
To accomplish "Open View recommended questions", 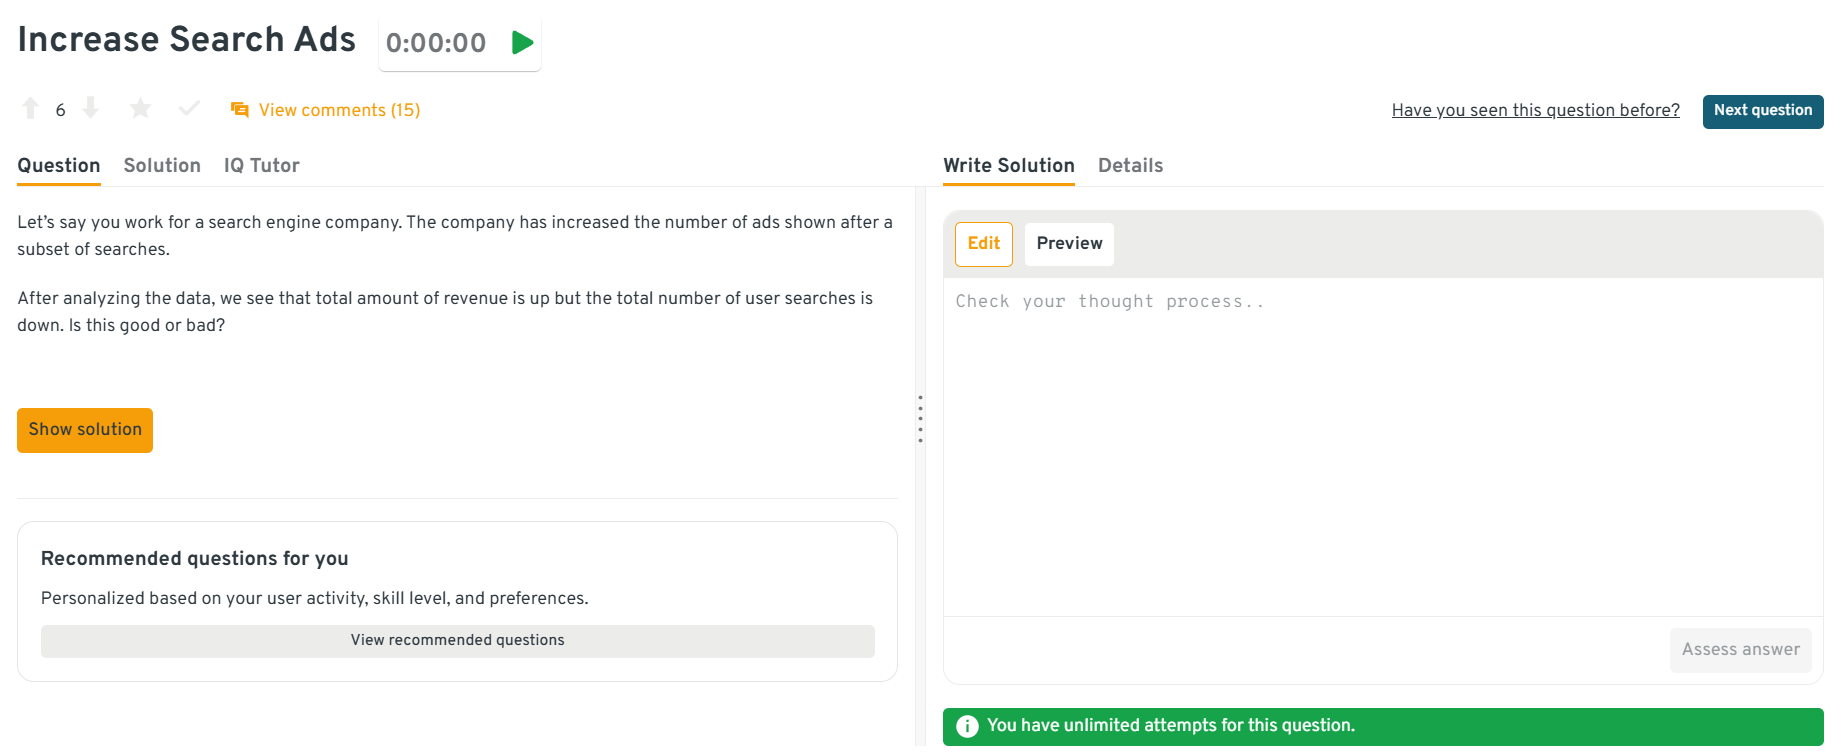I will tap(457, 641).
